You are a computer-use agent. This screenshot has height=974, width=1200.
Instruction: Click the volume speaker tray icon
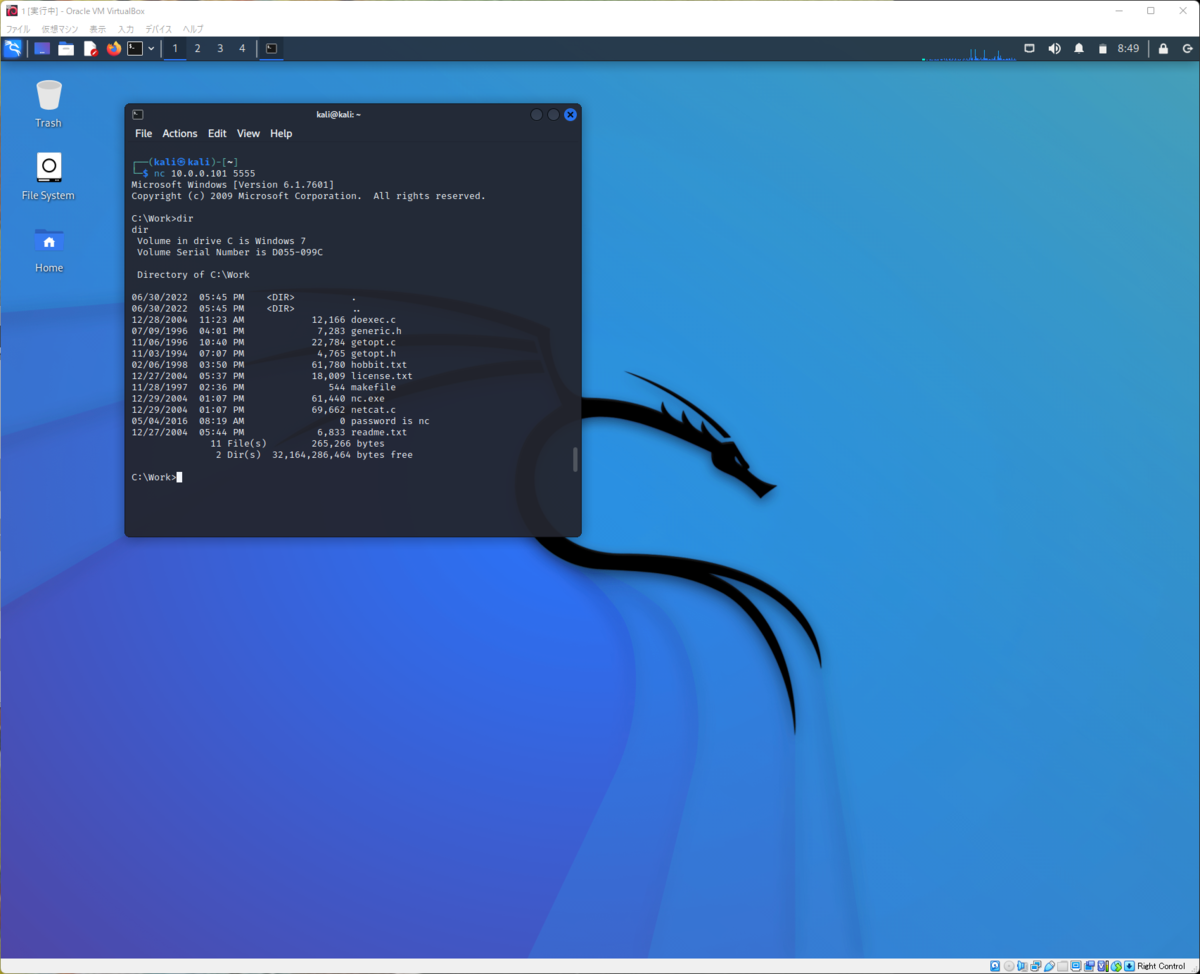click(x=1054, y=48)
